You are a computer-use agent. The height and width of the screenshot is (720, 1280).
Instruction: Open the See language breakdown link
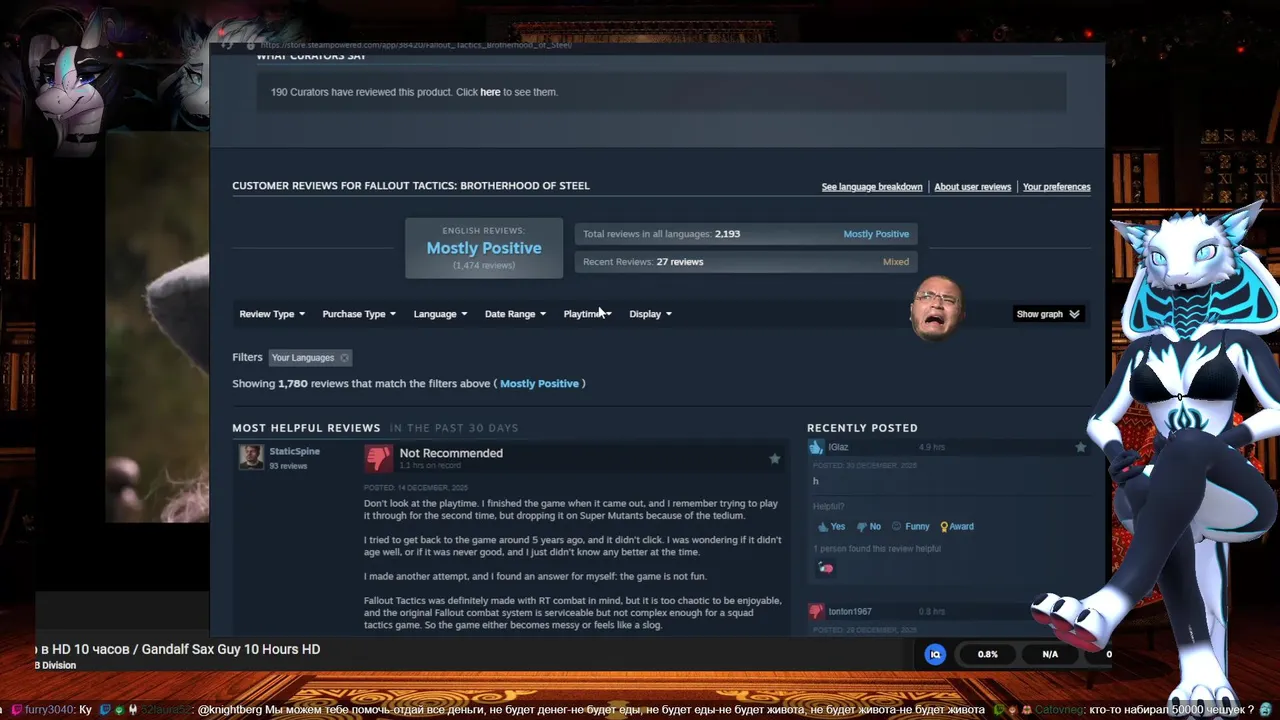(x=872, y=187)
